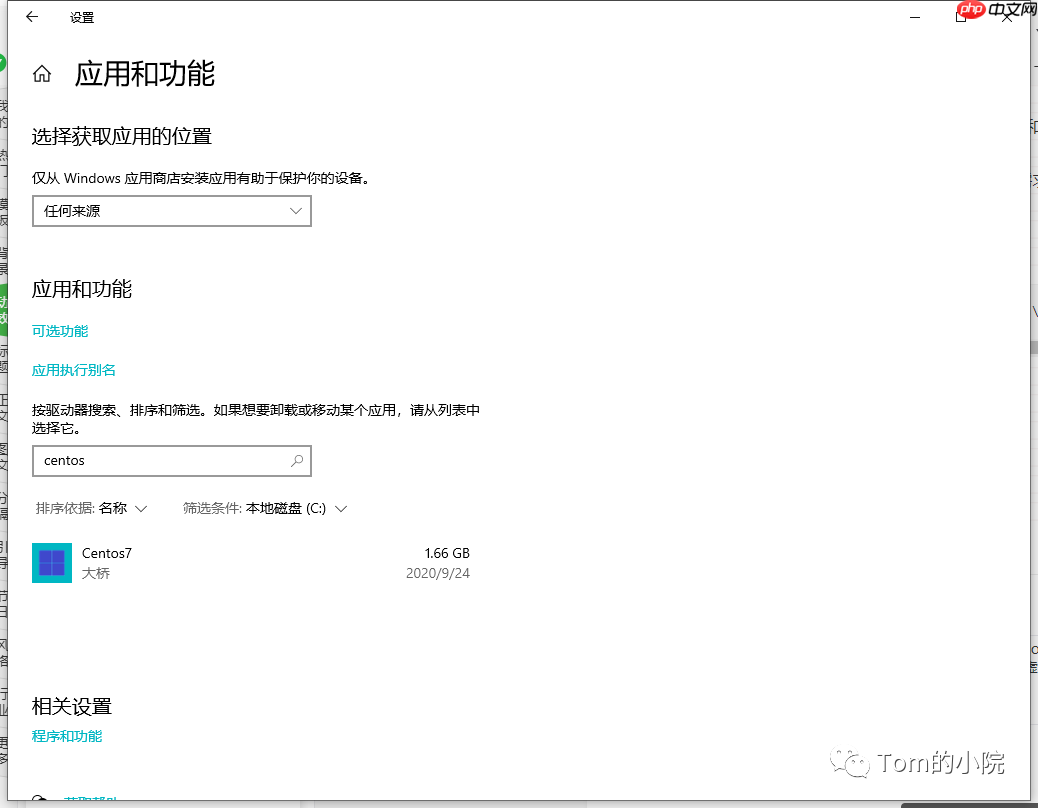This screenshot has height=808, width=1038.
Task: Open 程序和功能 under related settings
Action: tap(66, 736)
